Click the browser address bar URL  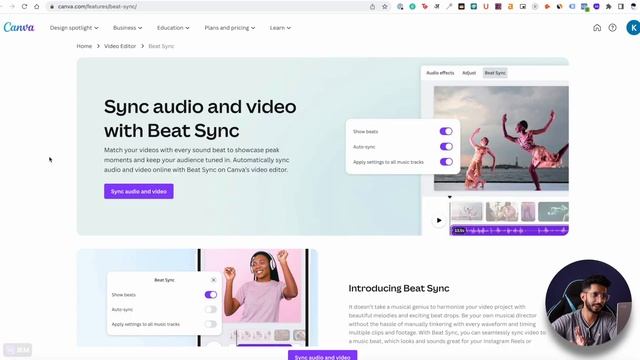tap(97, 7)
